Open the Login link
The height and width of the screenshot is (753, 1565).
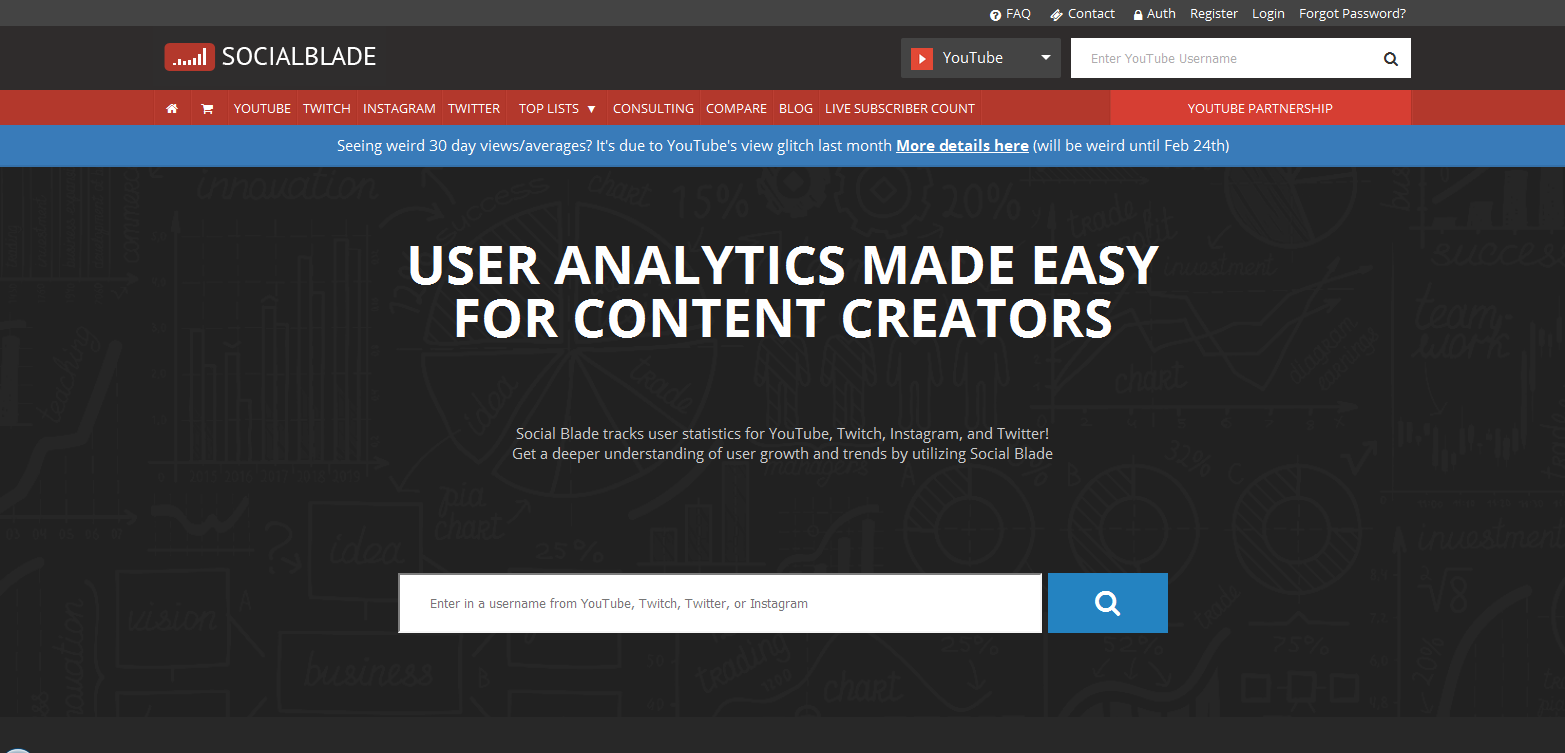tap(1268, 14)
